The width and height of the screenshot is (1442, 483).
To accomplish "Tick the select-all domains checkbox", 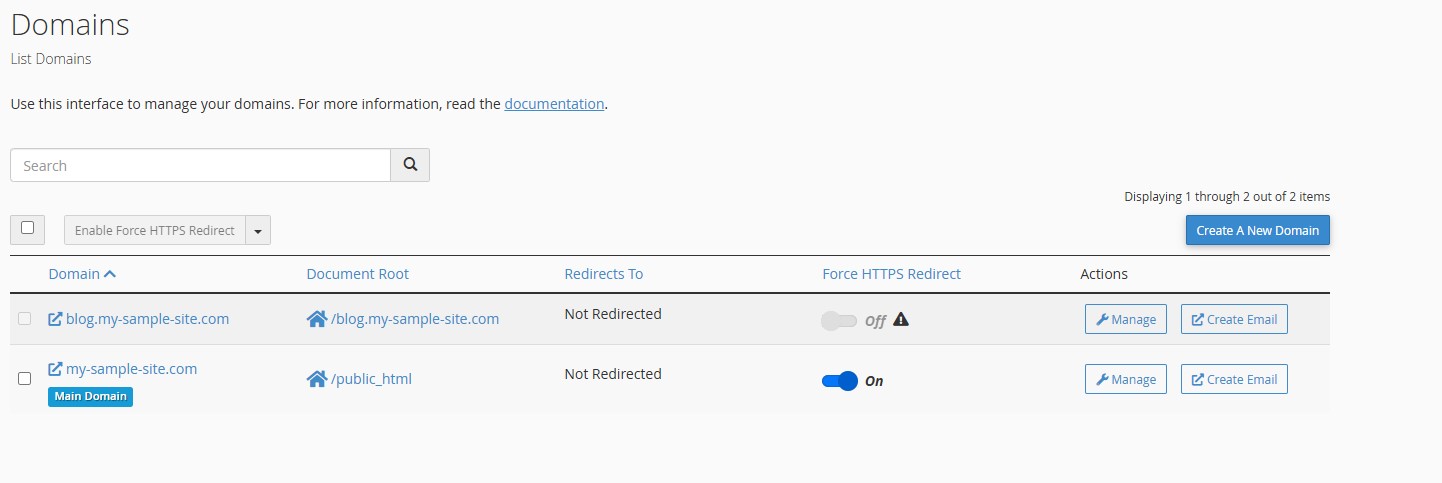I will pos(27,228).
